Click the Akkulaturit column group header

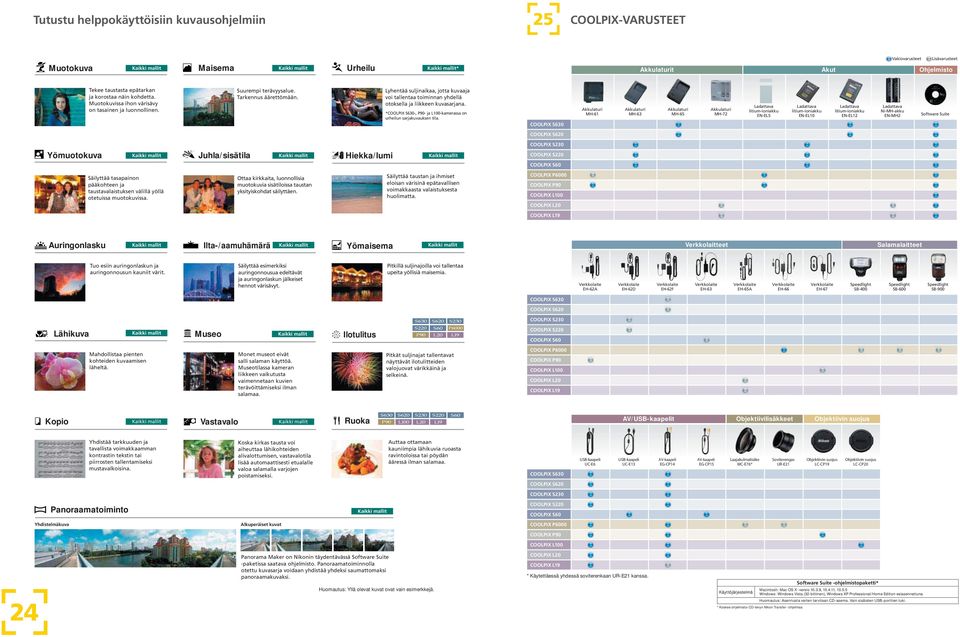click(x=657, y=70)
